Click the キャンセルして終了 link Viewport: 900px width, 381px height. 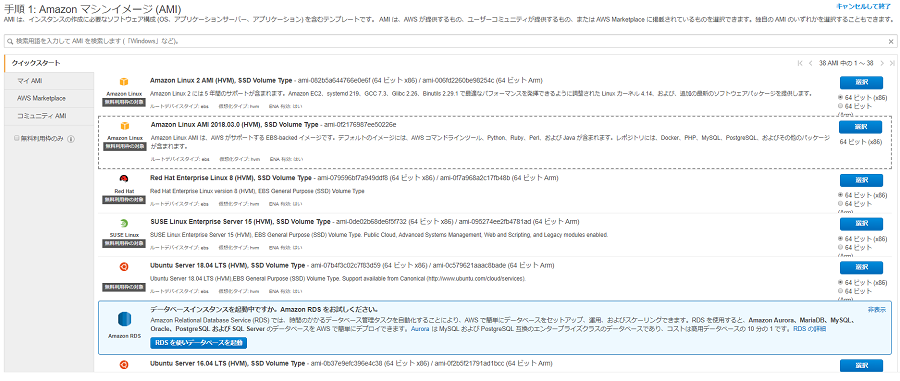[864, 7]
